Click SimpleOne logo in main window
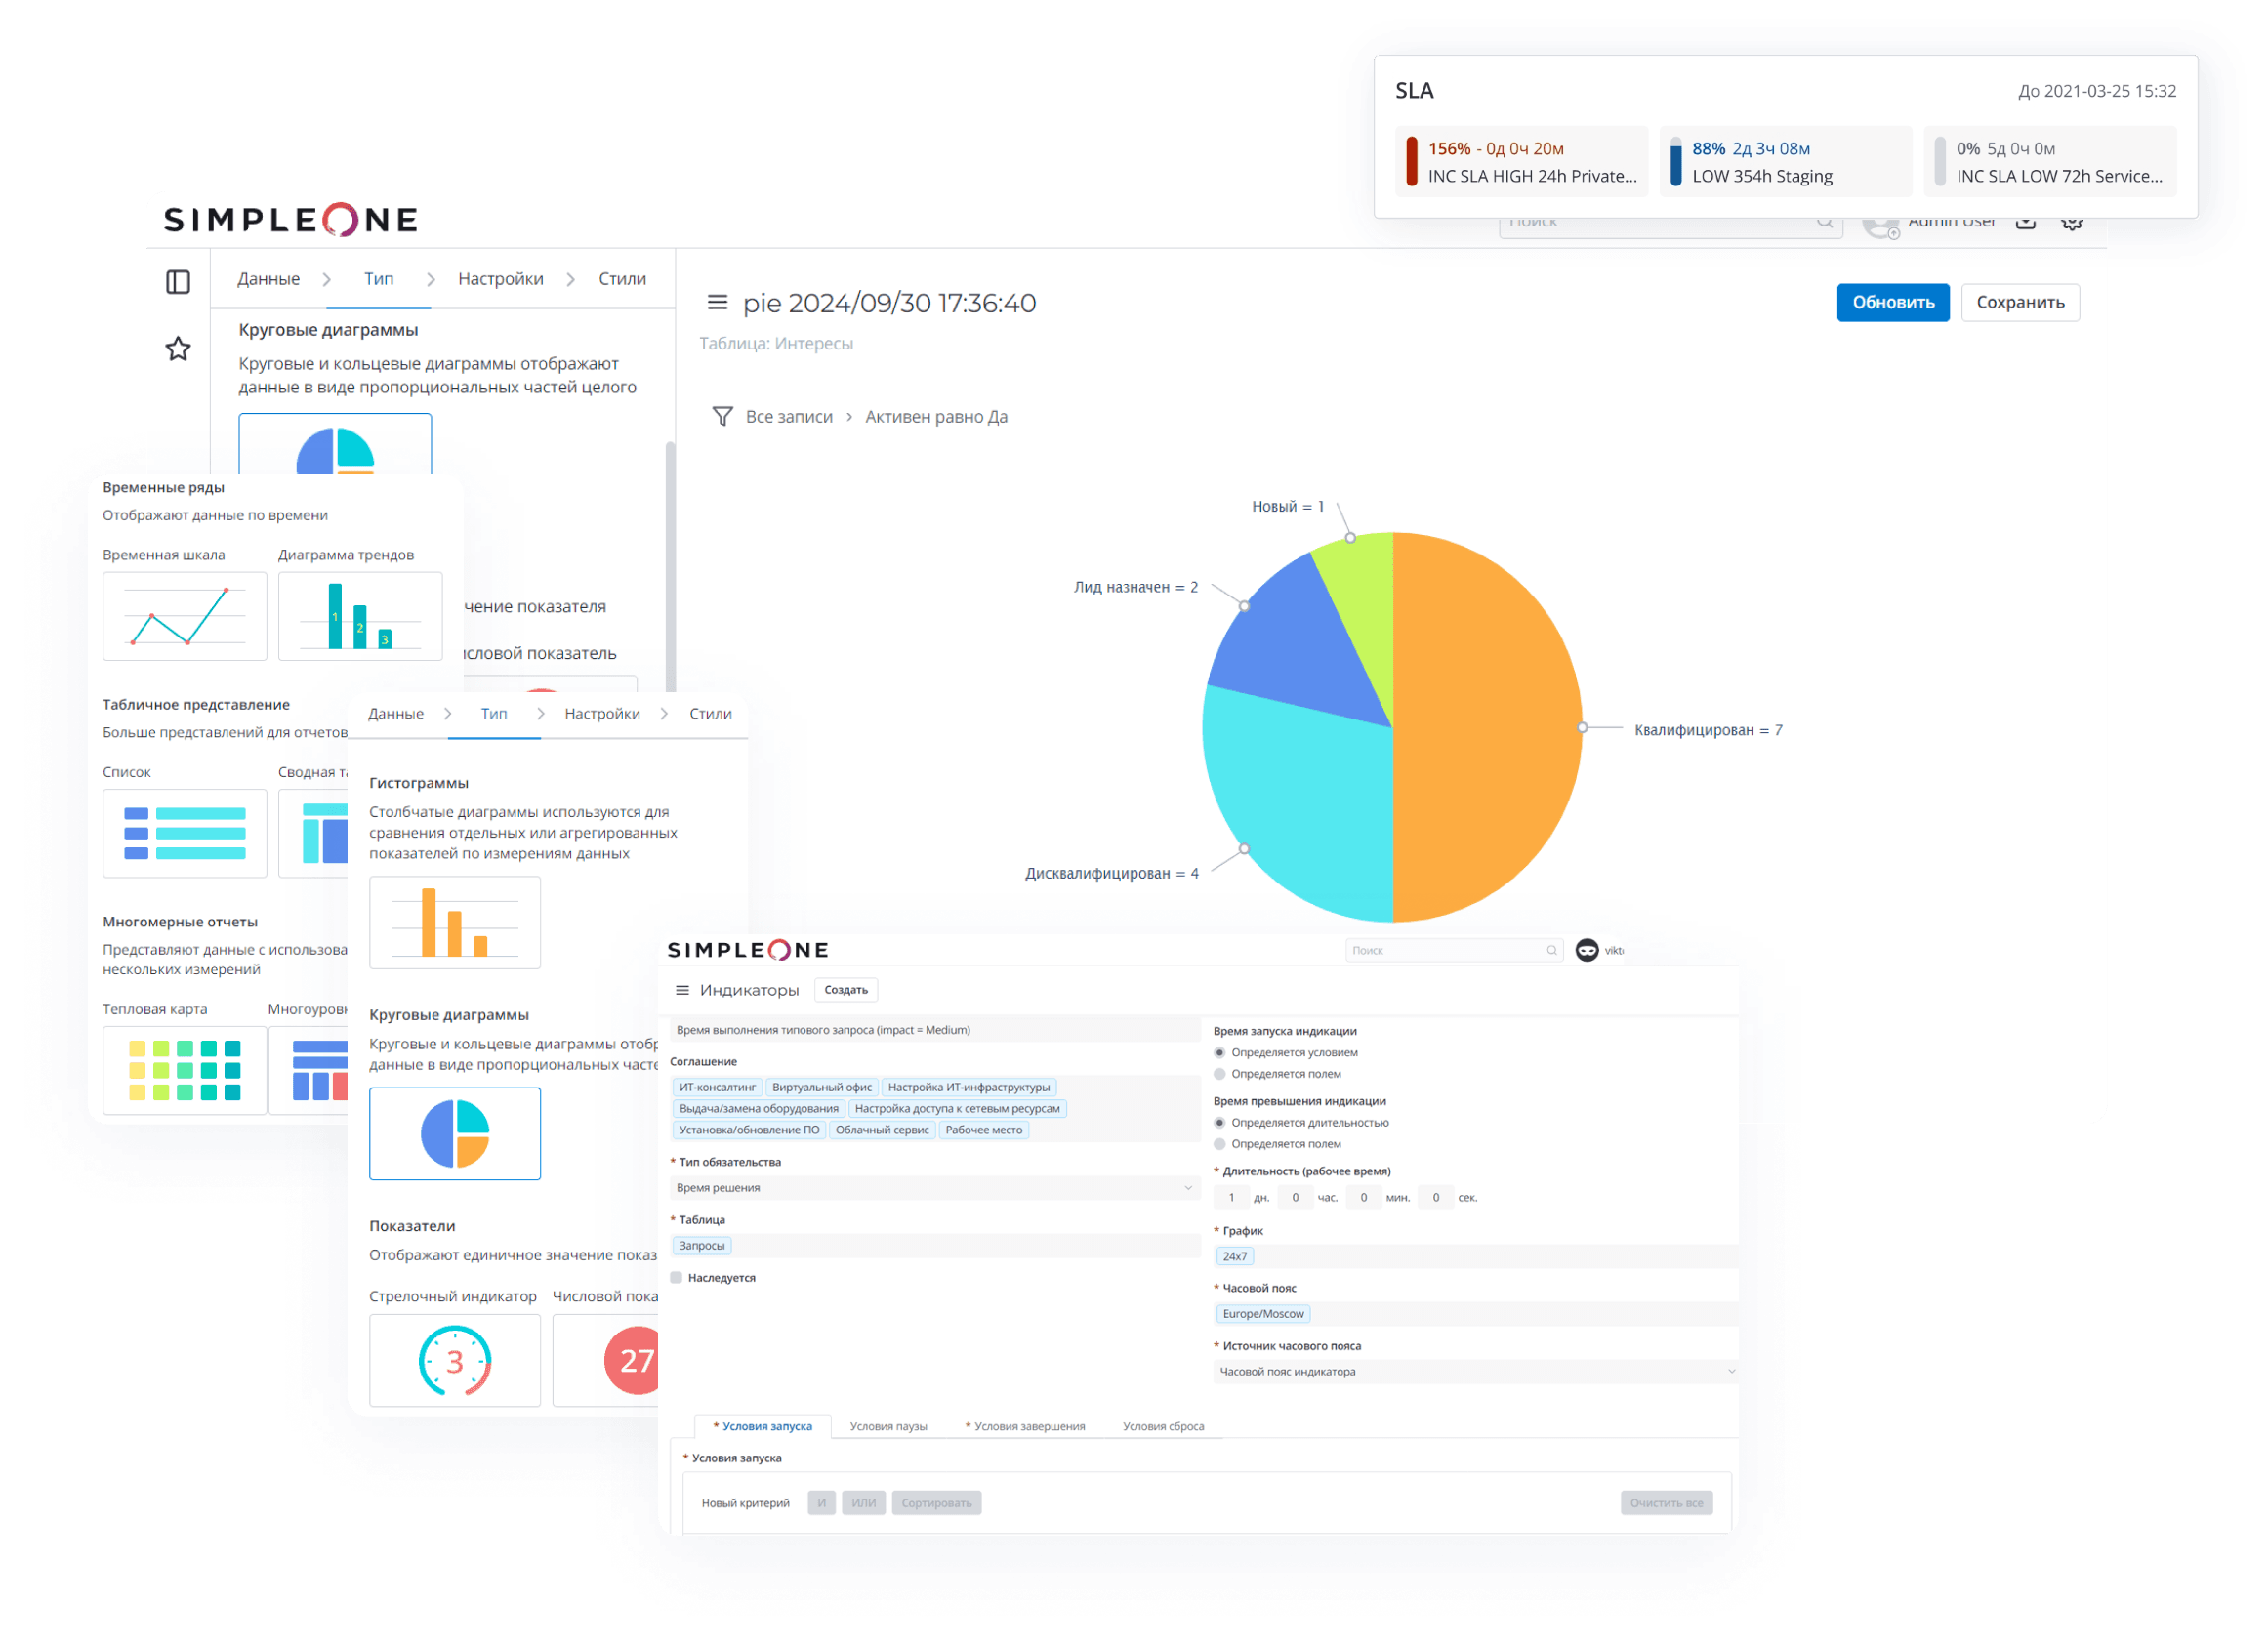 pos(291,219)
